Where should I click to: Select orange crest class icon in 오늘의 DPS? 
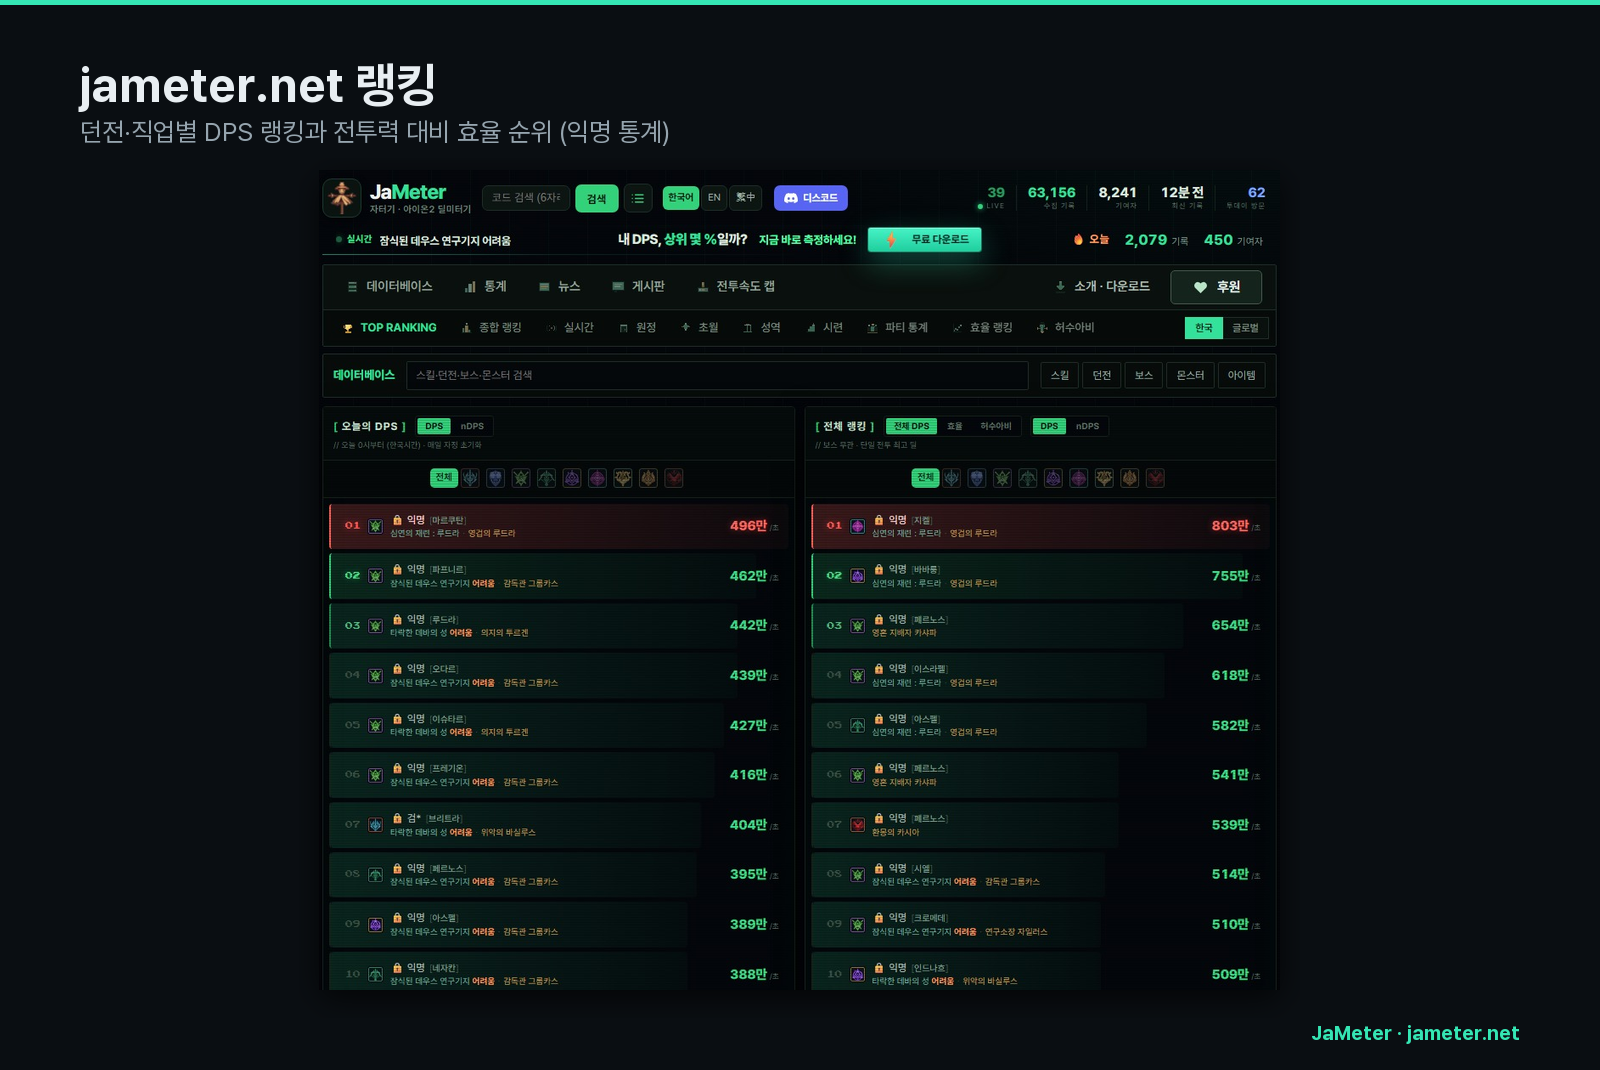(648, 478)
